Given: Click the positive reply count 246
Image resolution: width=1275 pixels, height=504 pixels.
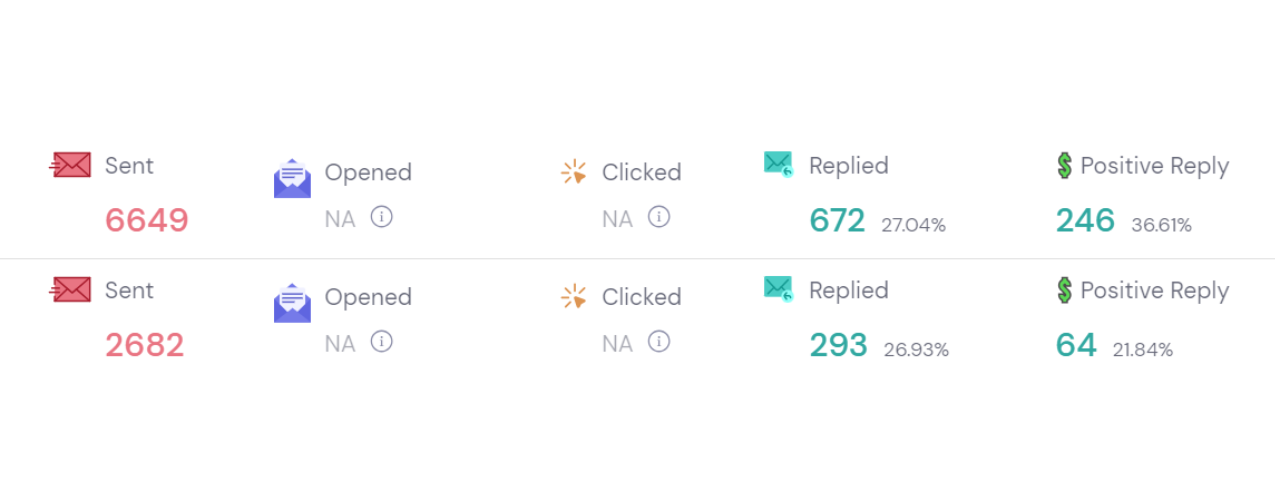Looking at the screenshot, I should tap(1085, 220).
